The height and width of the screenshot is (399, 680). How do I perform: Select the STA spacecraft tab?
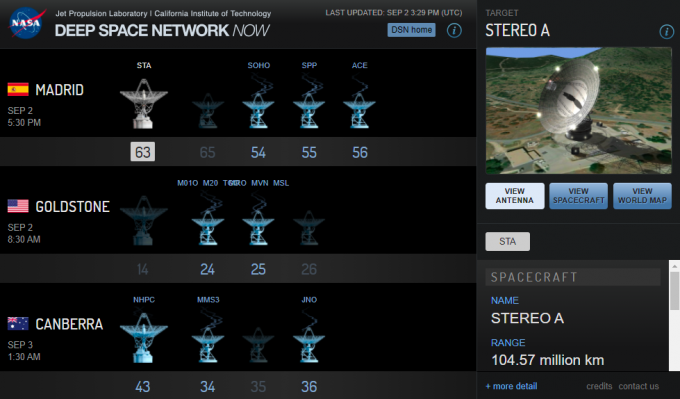[x=507, y=242]
